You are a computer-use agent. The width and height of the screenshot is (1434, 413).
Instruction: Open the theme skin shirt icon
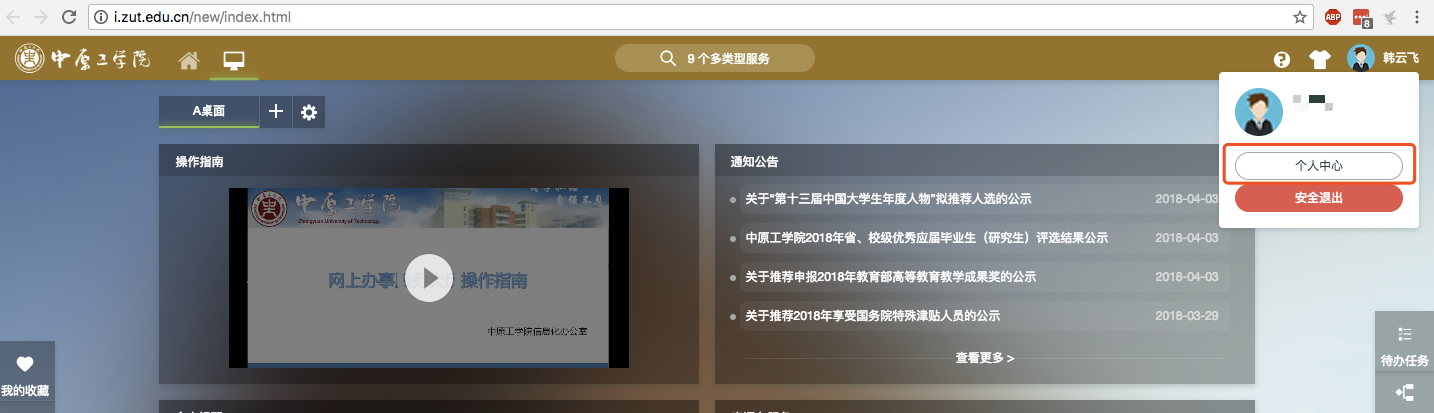click(1320, 59)
